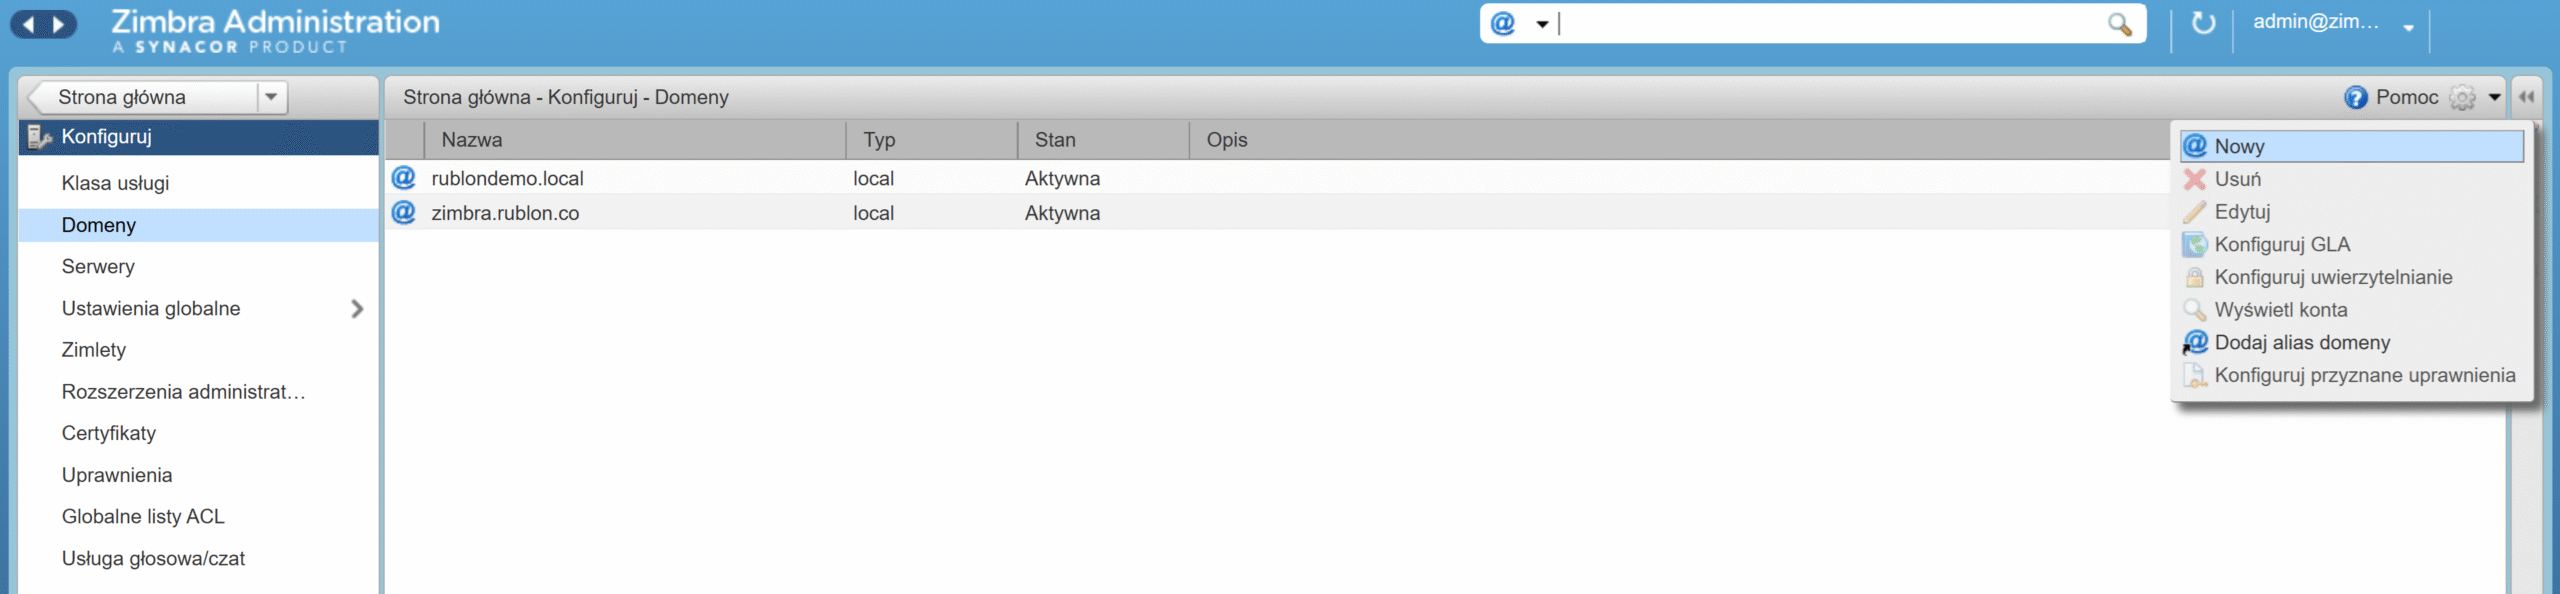Click the @ icon beside rublondemo.local
Image resolution: width=2560 pixels, height=594 pixels.
[403, 178]
